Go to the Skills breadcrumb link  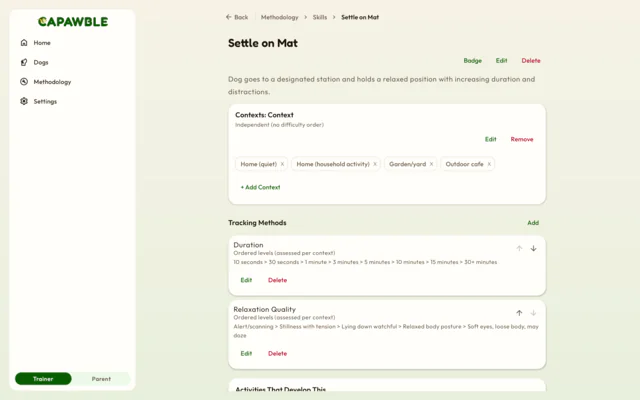[x=320, y=17]
